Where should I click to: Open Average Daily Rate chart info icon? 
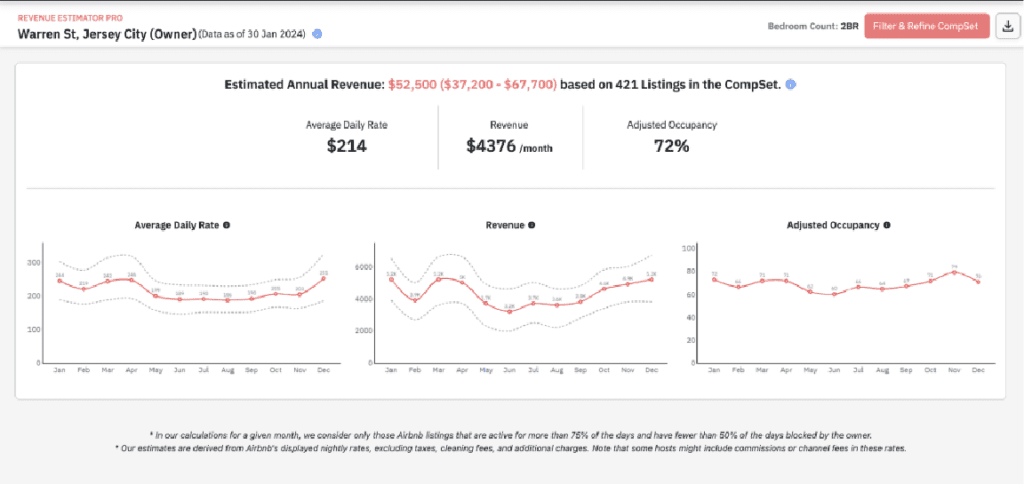[227, 225]
